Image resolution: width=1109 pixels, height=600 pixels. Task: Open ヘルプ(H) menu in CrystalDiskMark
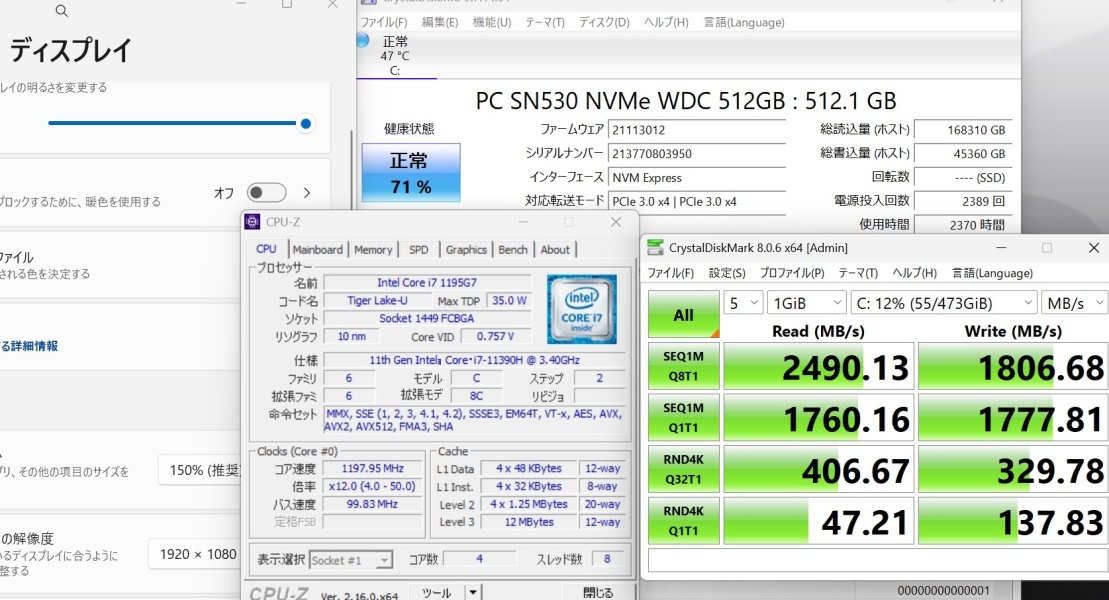pos(915,273)
